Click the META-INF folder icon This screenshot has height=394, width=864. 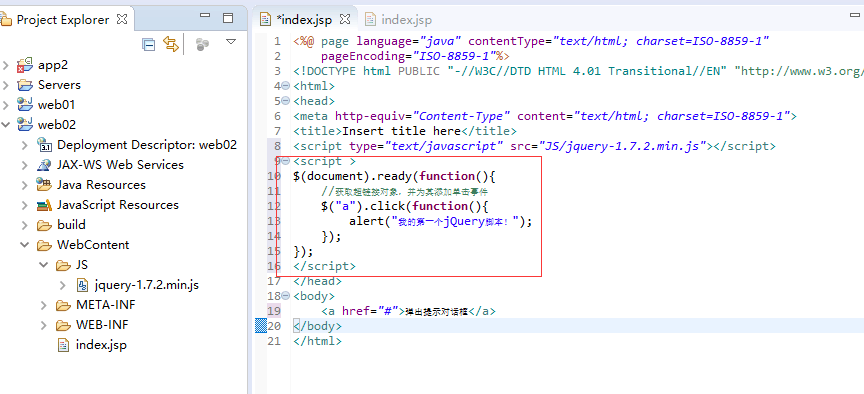point(63,305)
